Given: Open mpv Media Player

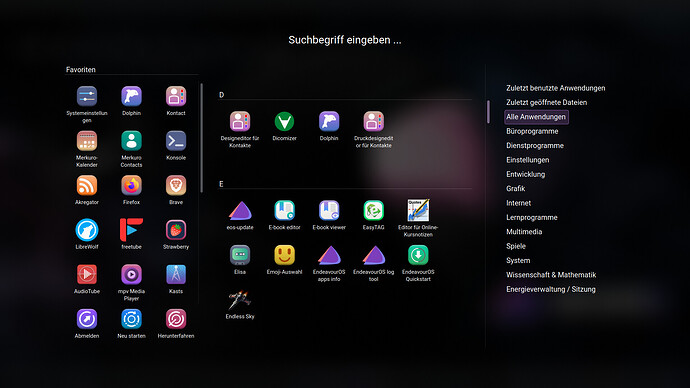Looking at the screenshot, I should point(131,274).
